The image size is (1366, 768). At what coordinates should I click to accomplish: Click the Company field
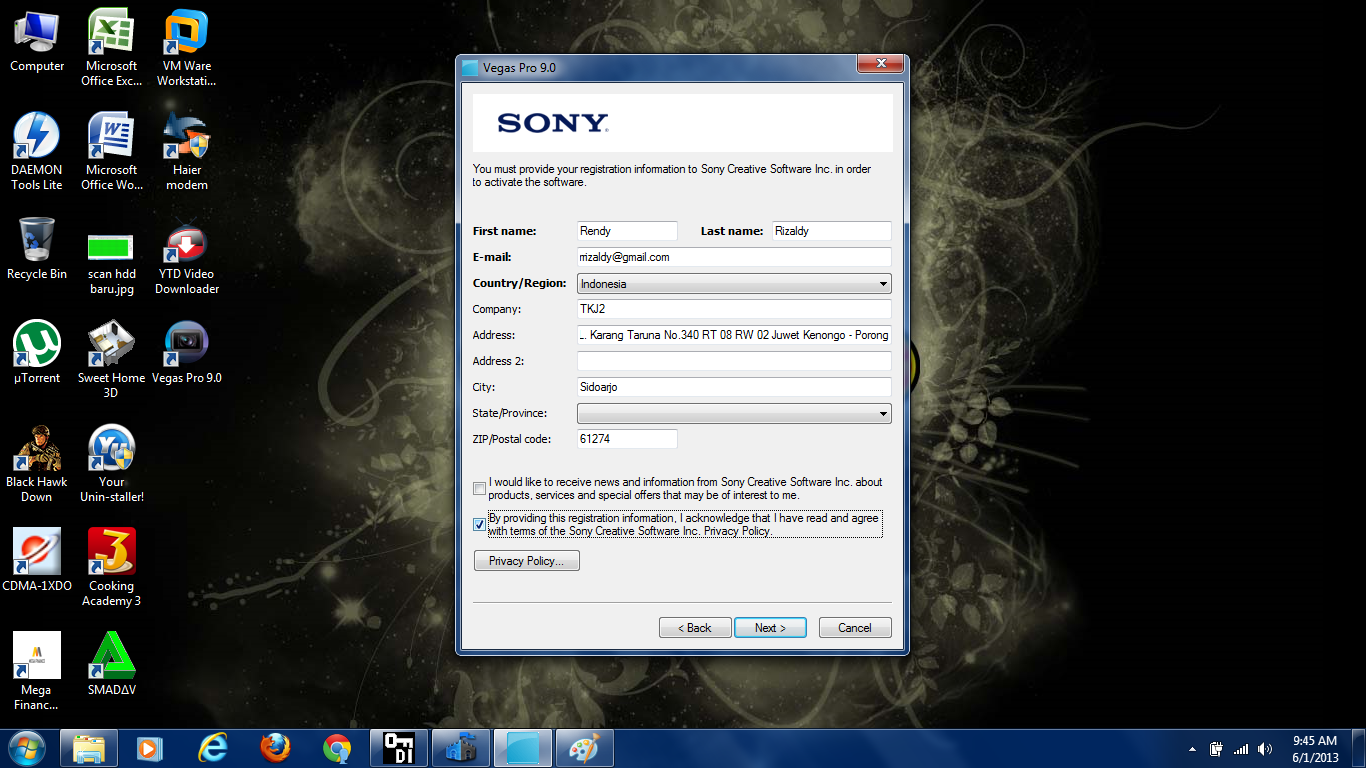tap(734, 309)
